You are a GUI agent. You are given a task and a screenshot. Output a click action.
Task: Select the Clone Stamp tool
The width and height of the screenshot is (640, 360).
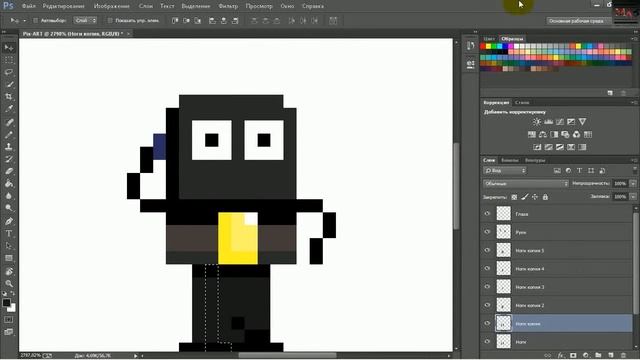pos(9,147)
